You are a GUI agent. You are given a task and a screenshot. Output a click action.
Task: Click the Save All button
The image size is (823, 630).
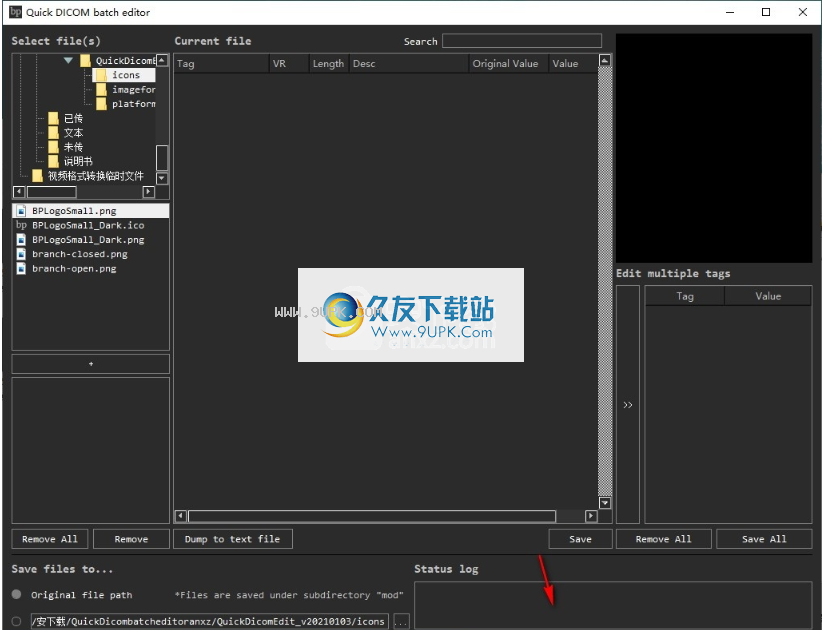[764, 539]
